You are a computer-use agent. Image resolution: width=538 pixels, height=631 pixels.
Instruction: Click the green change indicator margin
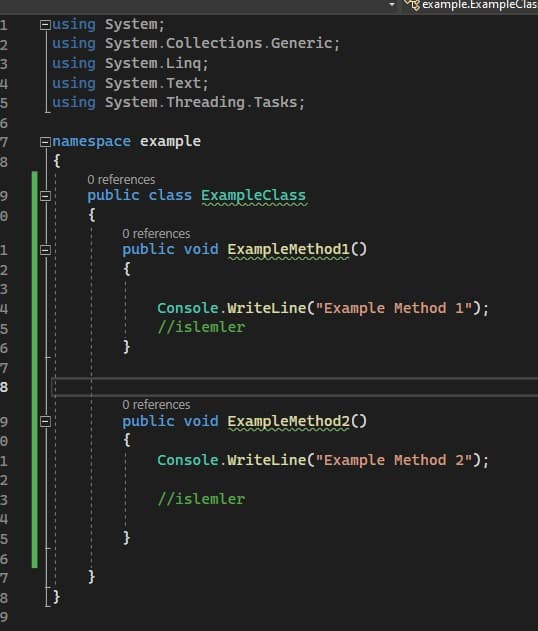(35, 369)
